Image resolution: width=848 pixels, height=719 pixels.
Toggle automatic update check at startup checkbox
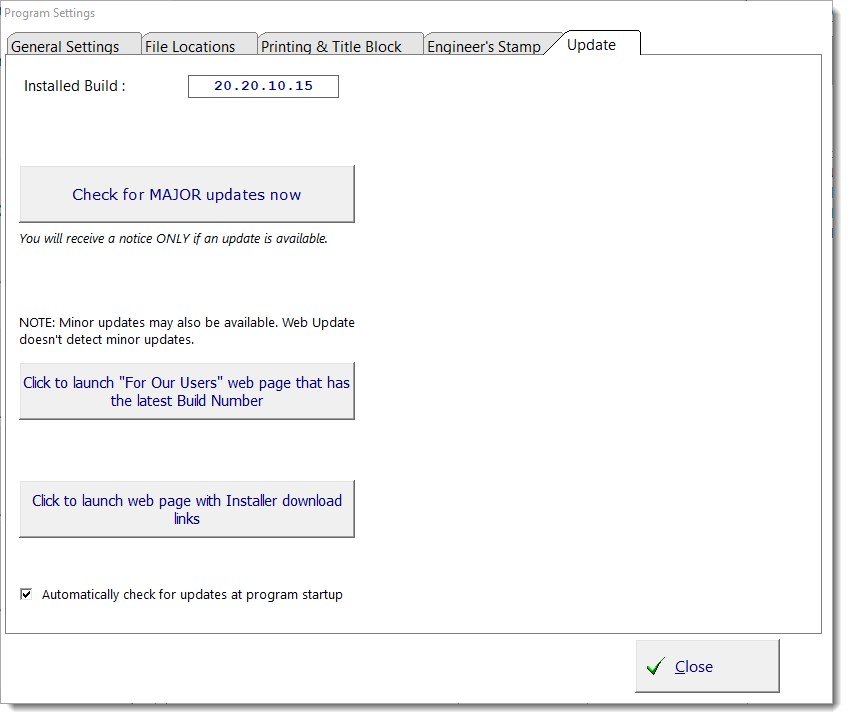[26, 594]
